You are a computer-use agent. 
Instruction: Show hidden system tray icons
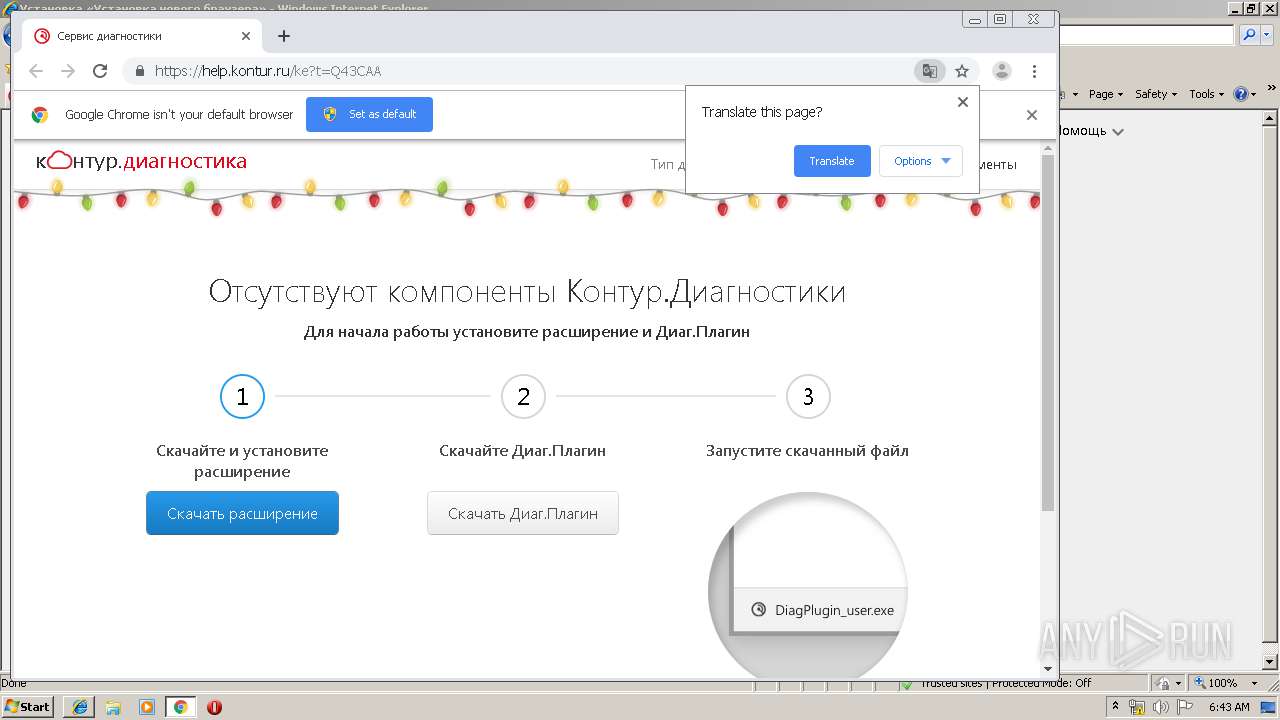(1116, 706)
